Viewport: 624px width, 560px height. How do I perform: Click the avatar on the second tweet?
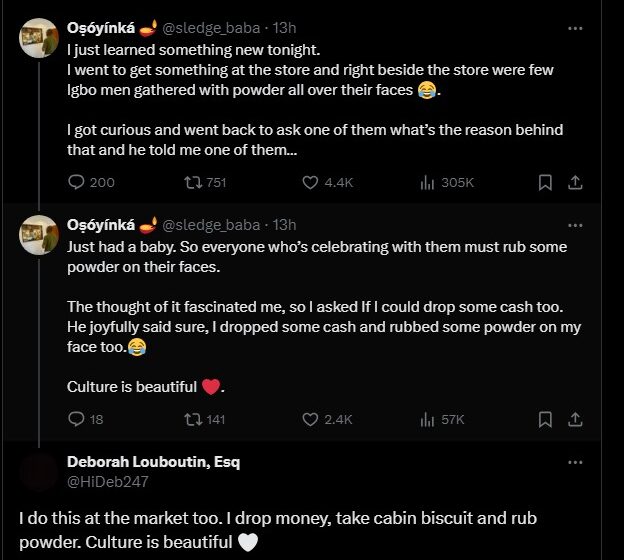pyautogui.click(x=40, y=234)
